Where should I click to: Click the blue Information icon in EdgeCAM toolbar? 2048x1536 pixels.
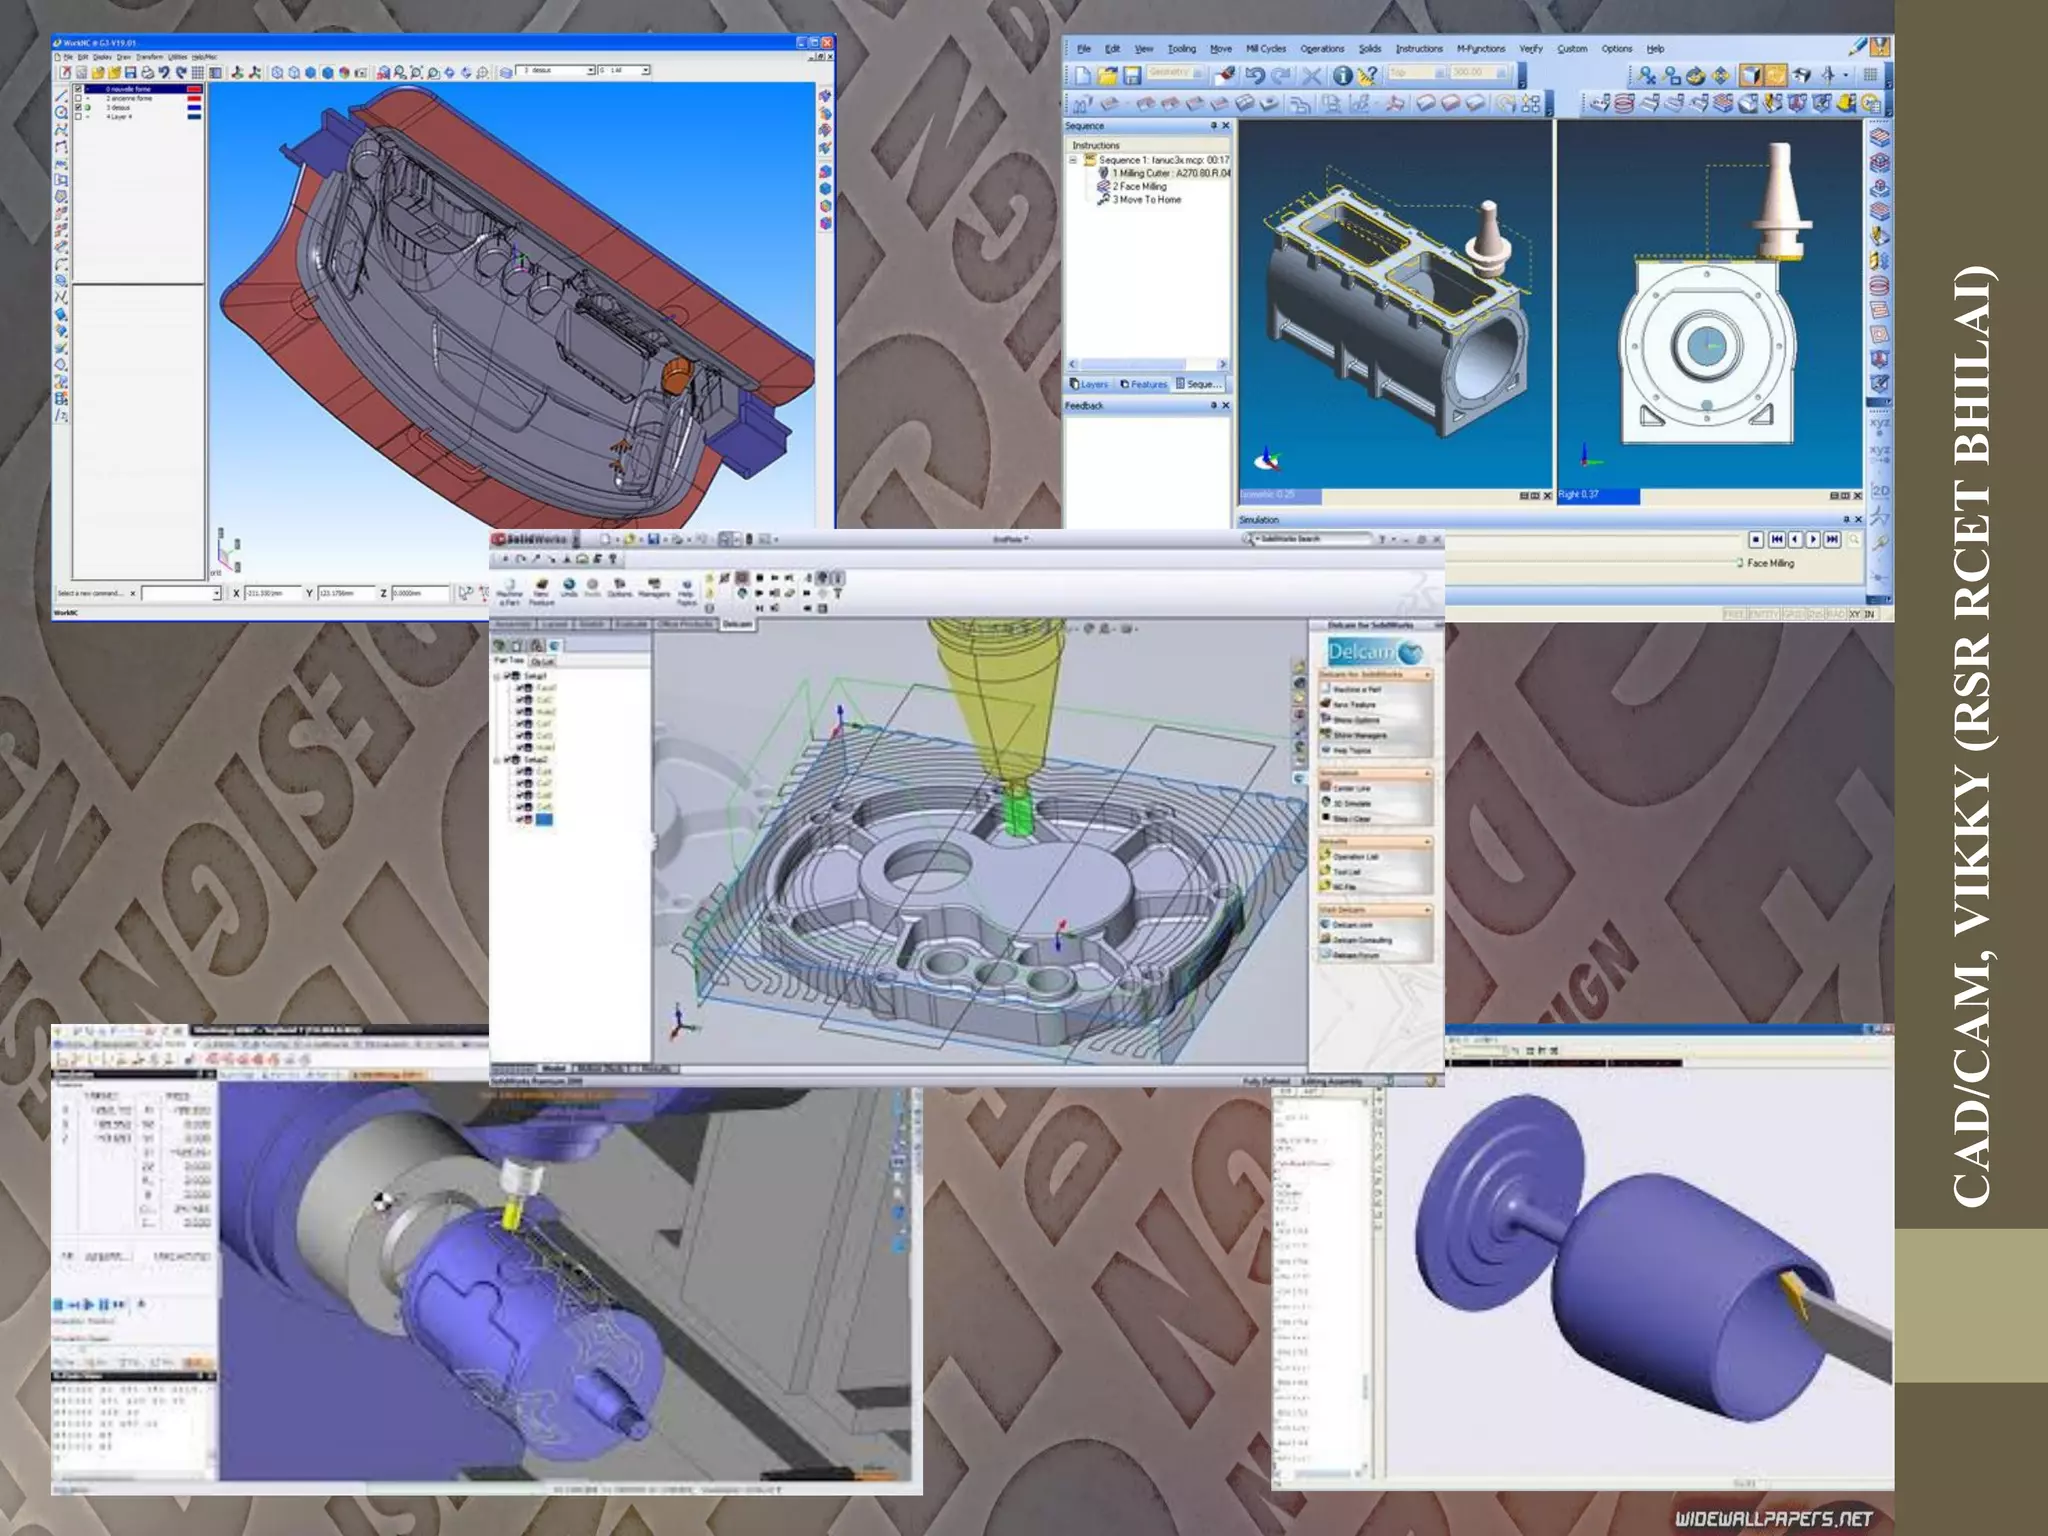1342,75
